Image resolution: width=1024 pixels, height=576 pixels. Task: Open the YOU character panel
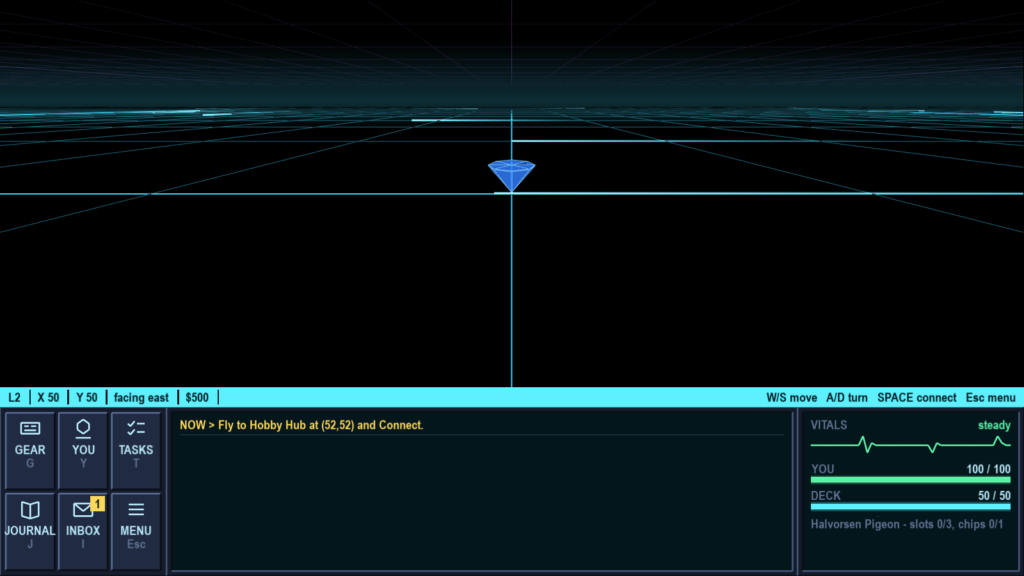[x=83, y=450]
